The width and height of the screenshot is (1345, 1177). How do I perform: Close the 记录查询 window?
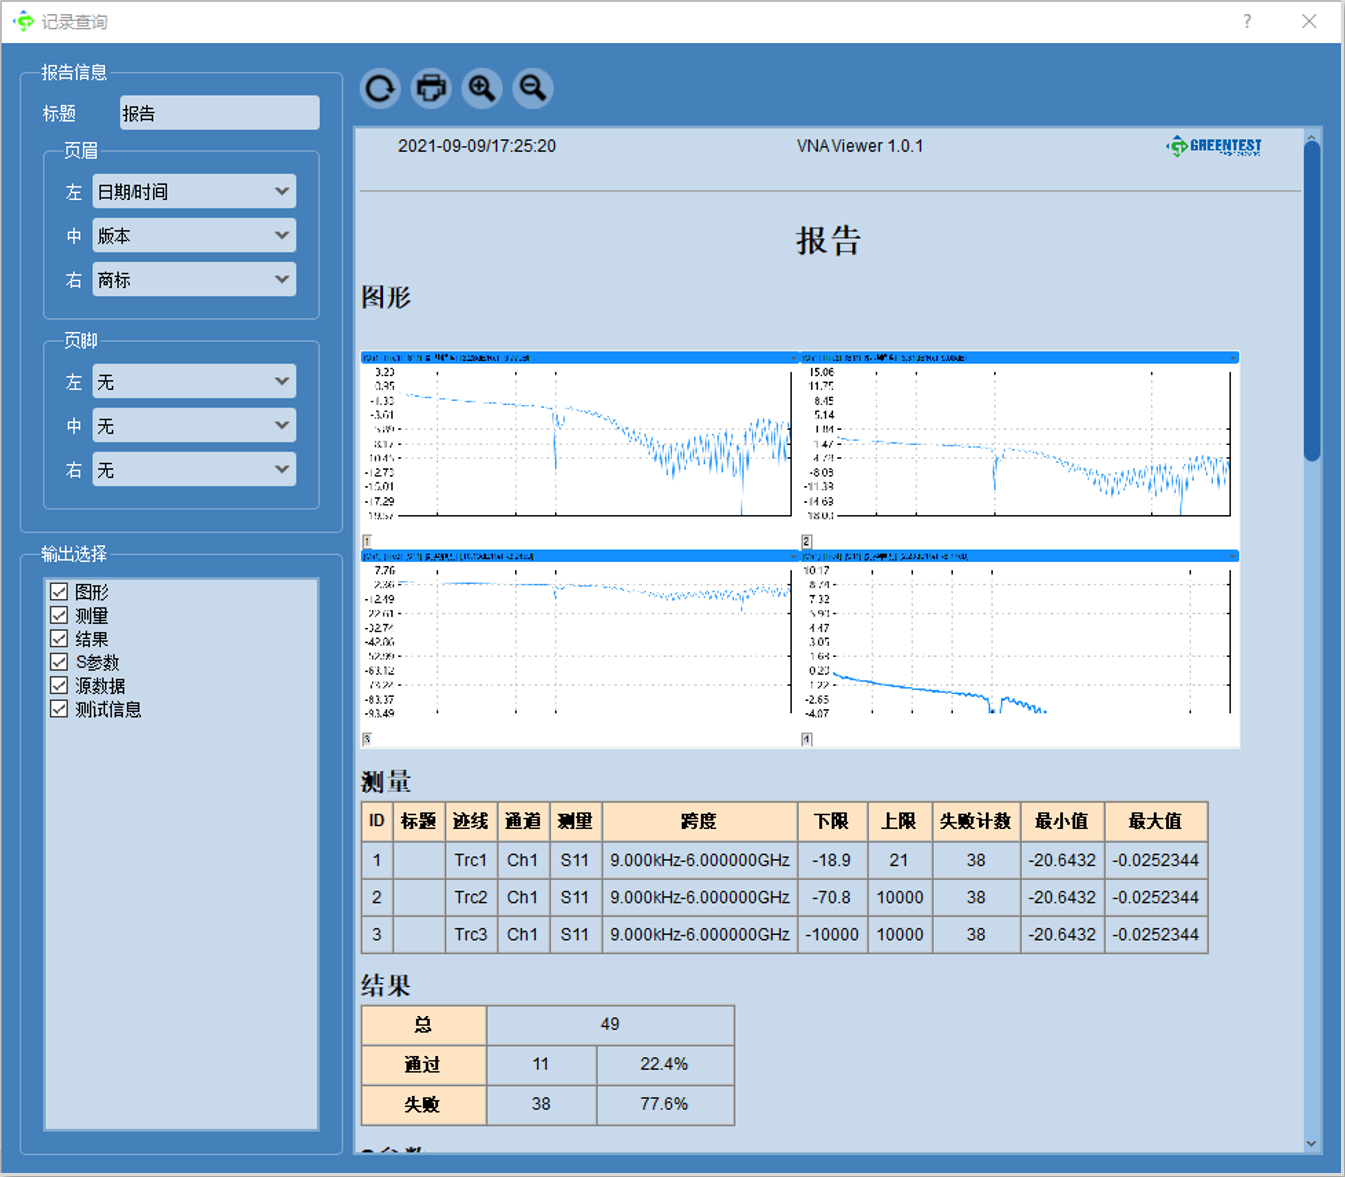[1309, 21]
